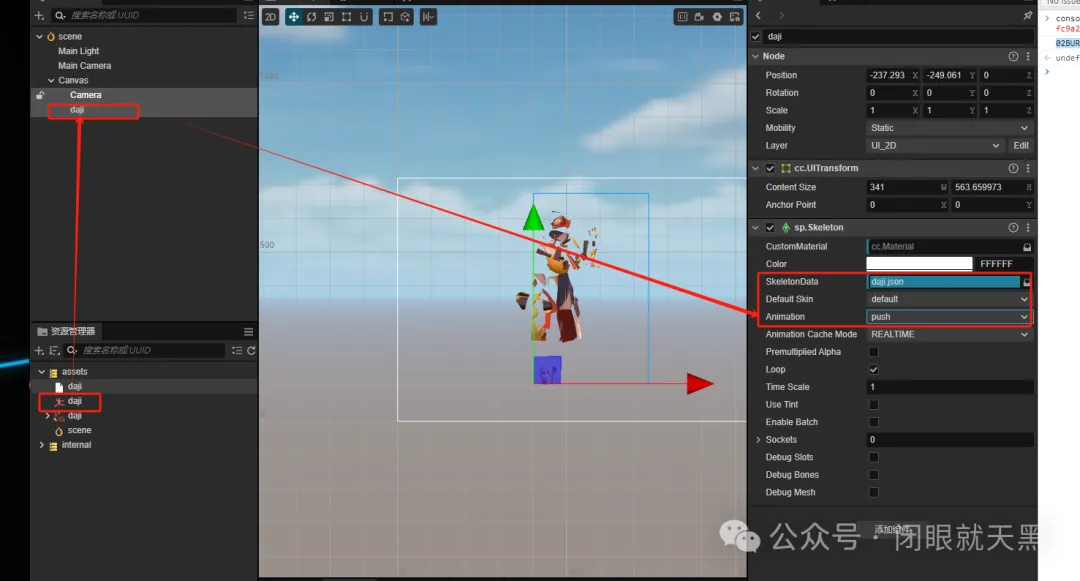Open the align tools dropdown in scene toolbar
Viewport: 1080px width, 581px height.
tap(428, 17)
